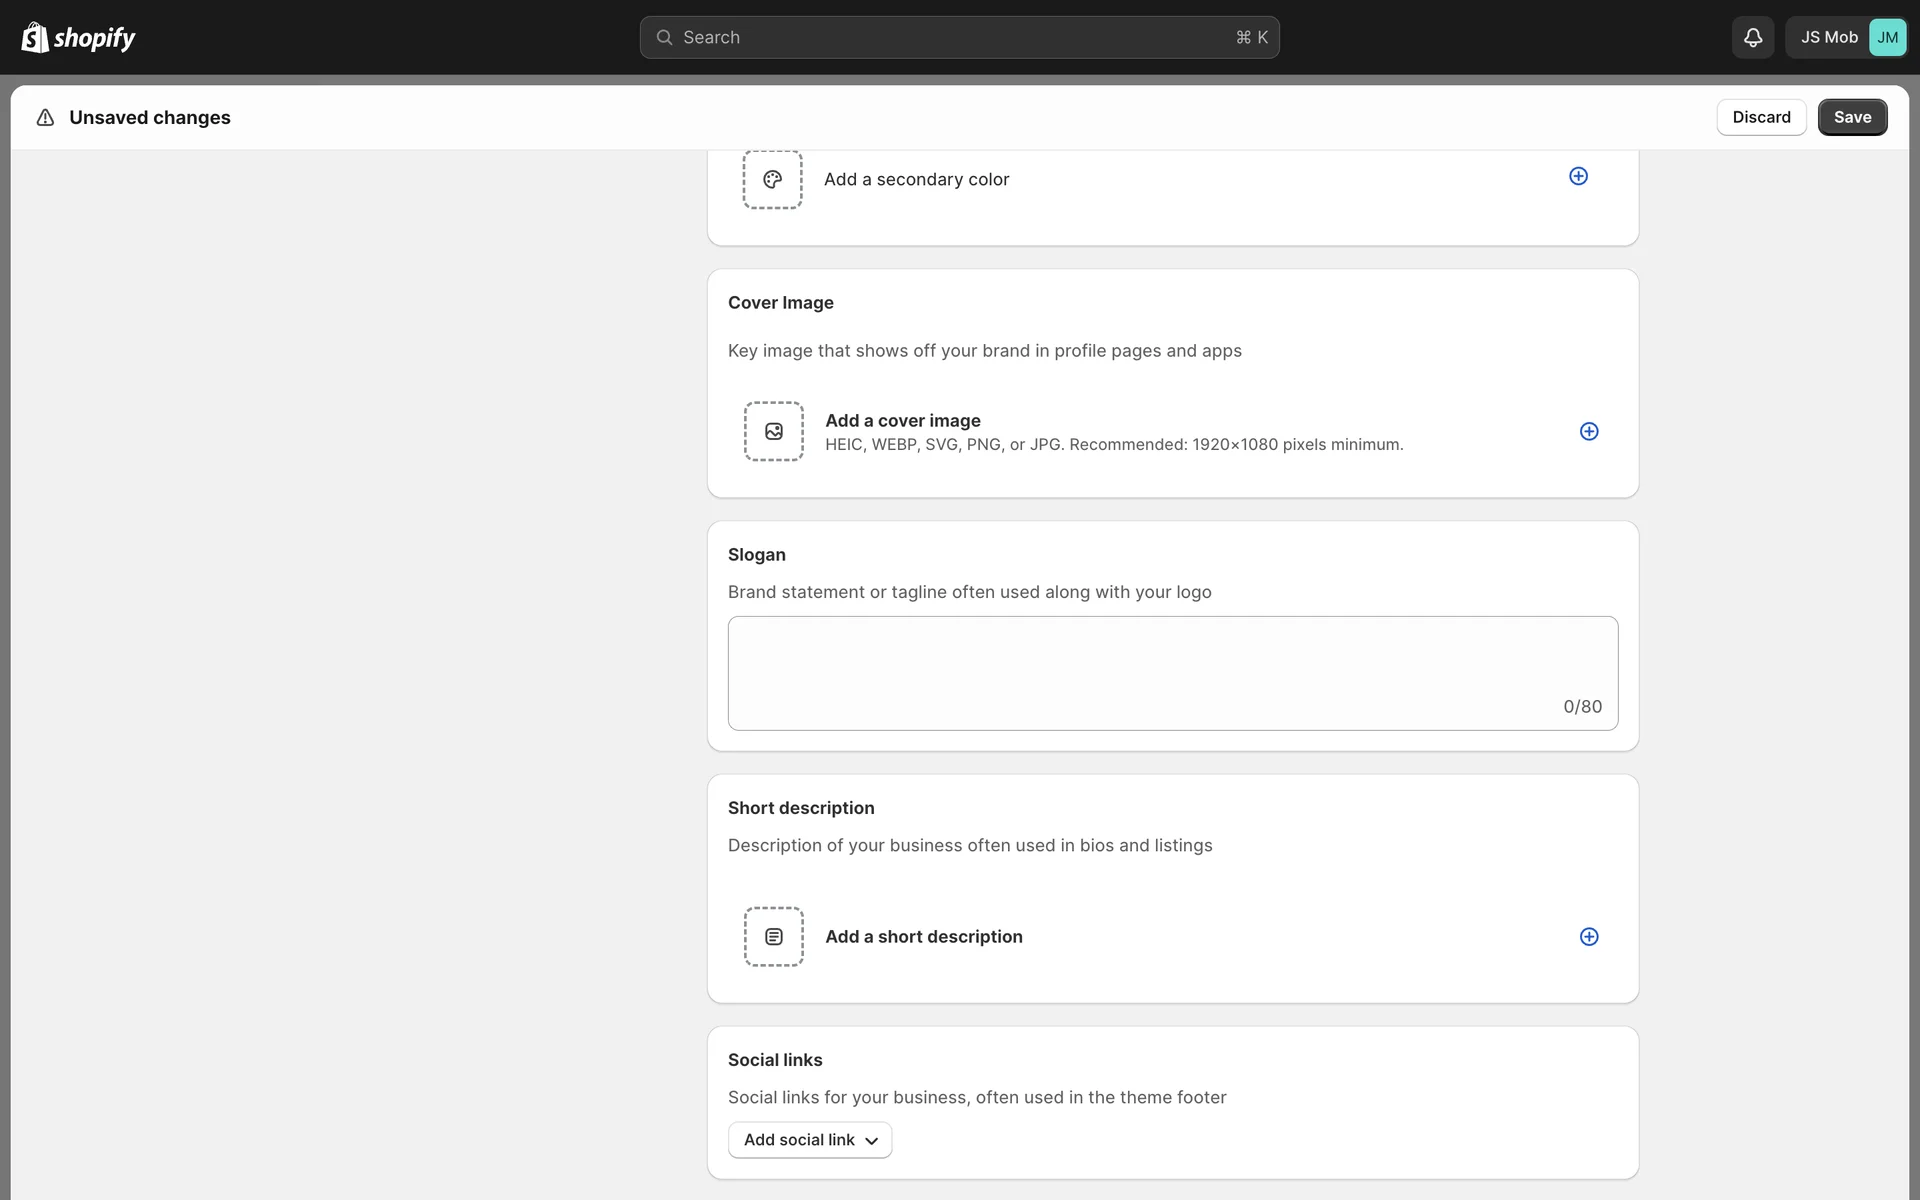Open the JS Mob account menu
Screen dimensions: 1920x1200
click(x=1829, y=38)
